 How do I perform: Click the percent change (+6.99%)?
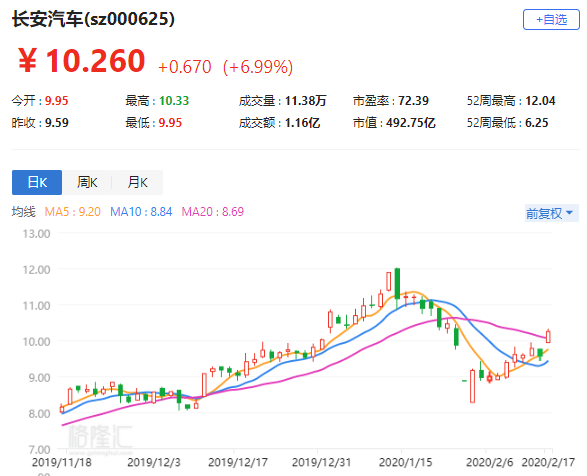258,67
